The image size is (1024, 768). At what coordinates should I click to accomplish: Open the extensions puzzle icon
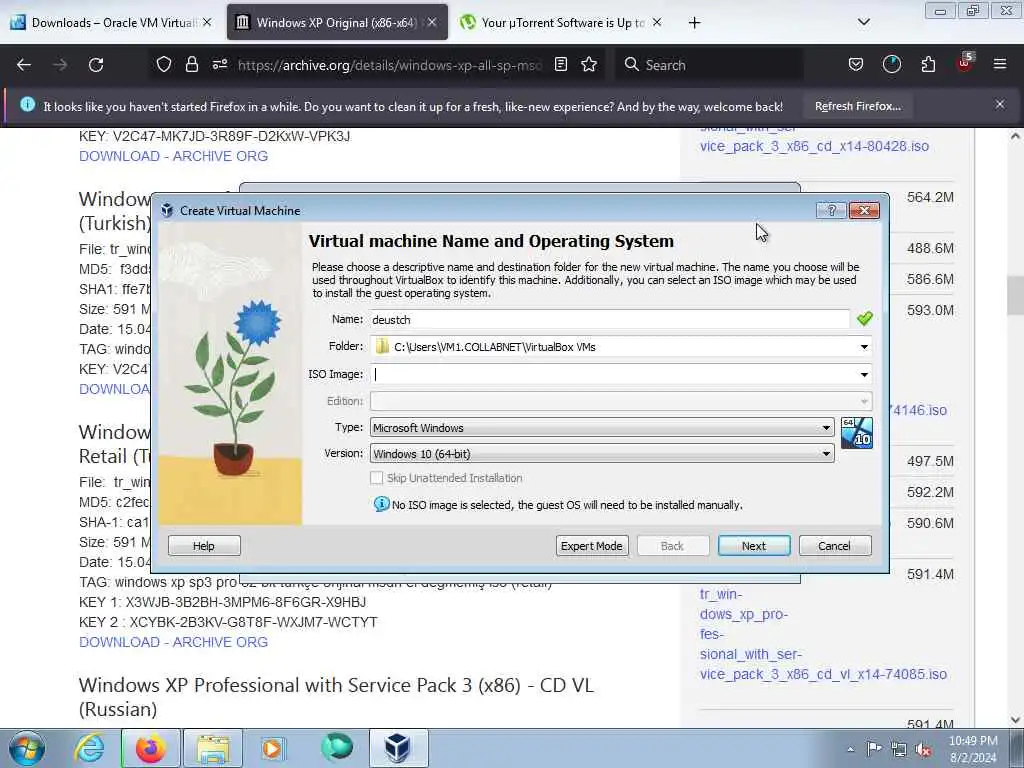928,65
